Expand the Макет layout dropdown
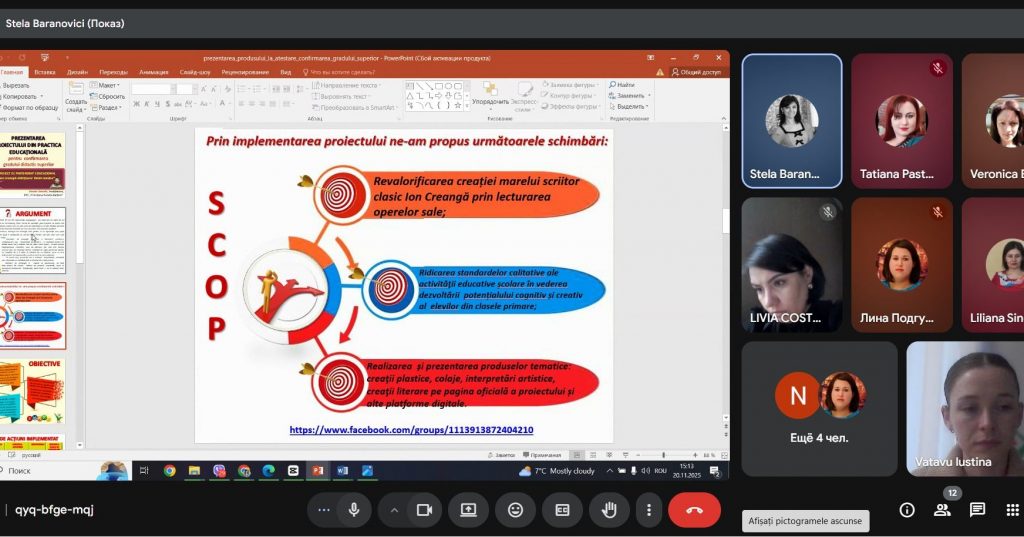1024x537 pixels. (x=107, y=86)
